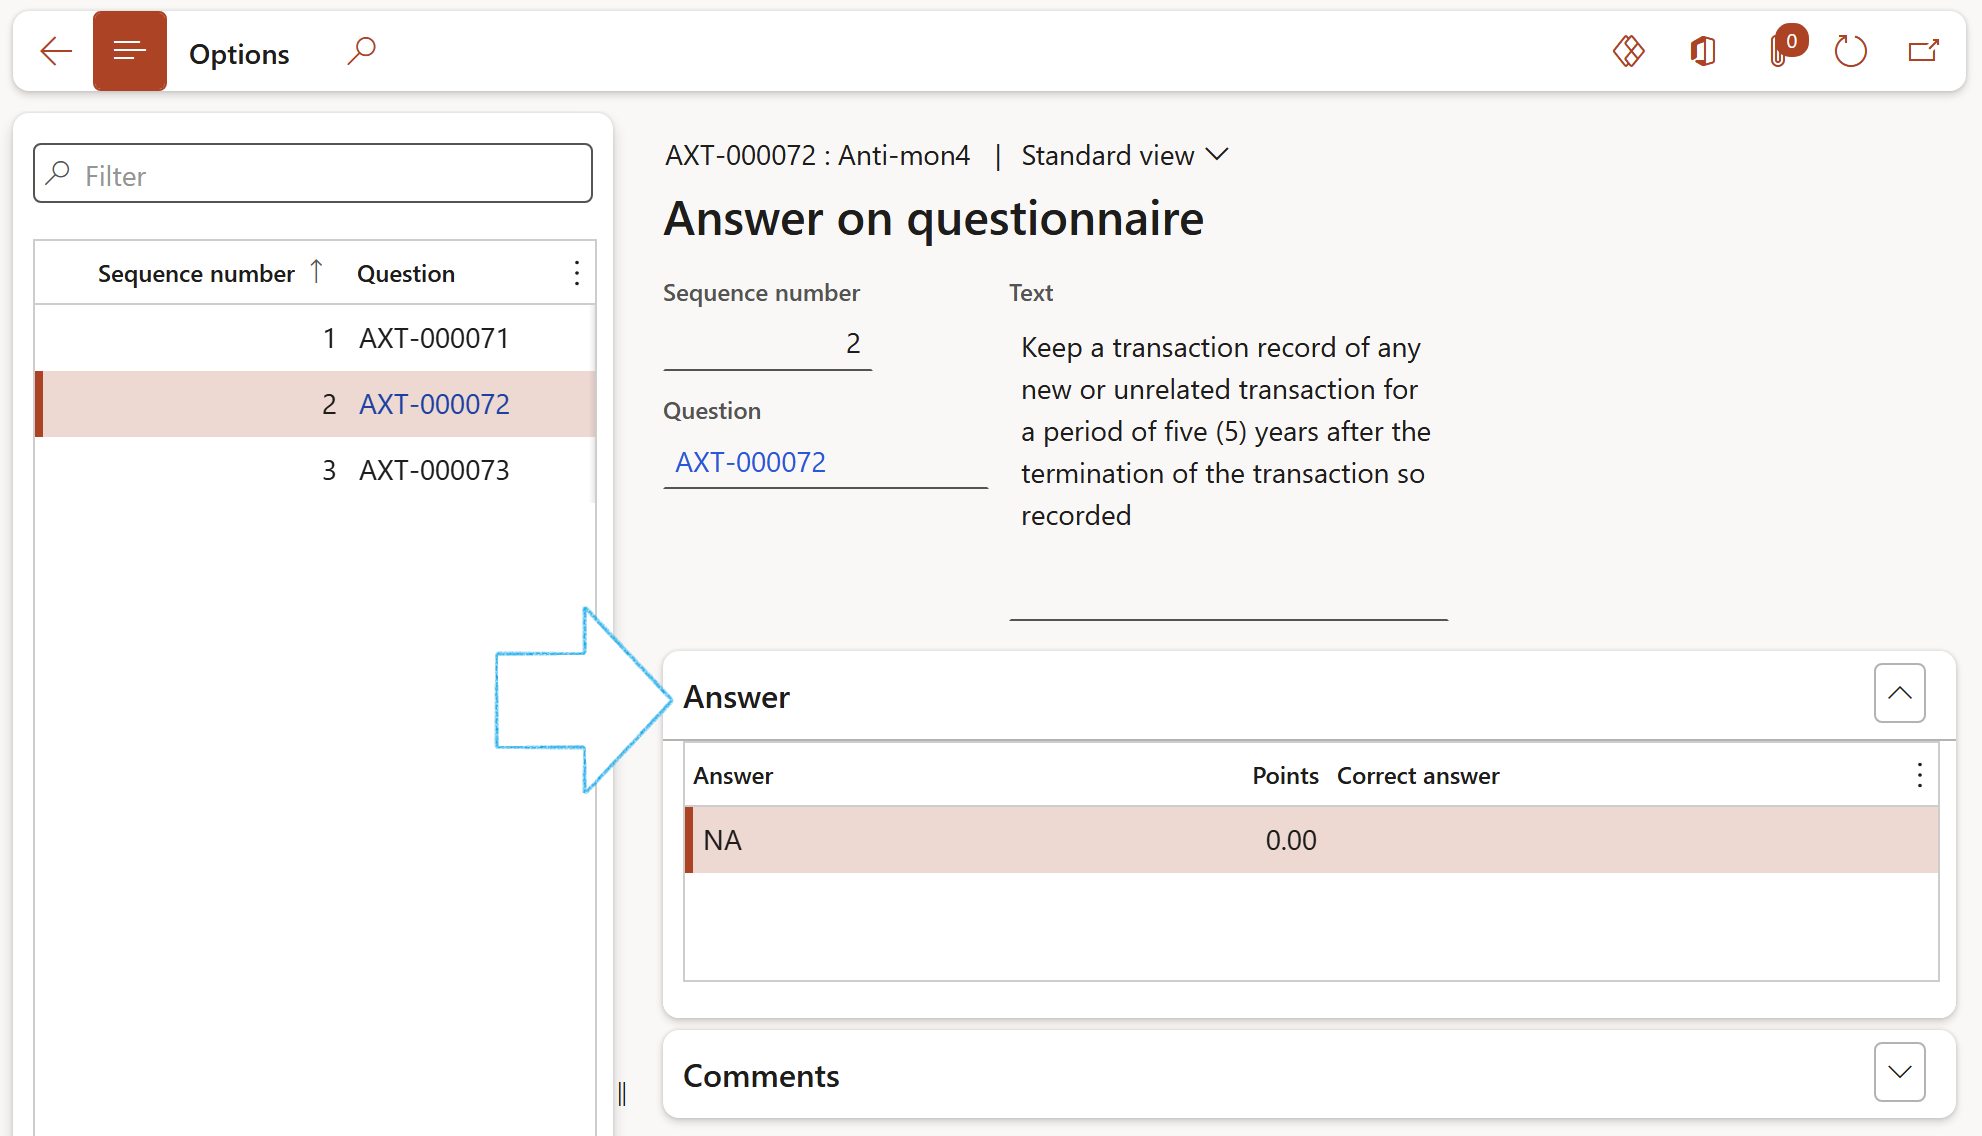Image resolution: width=1982 pixels, height=1136 pixels.
Task: Sort by Sequence number column header
Action: coord(196,274)
